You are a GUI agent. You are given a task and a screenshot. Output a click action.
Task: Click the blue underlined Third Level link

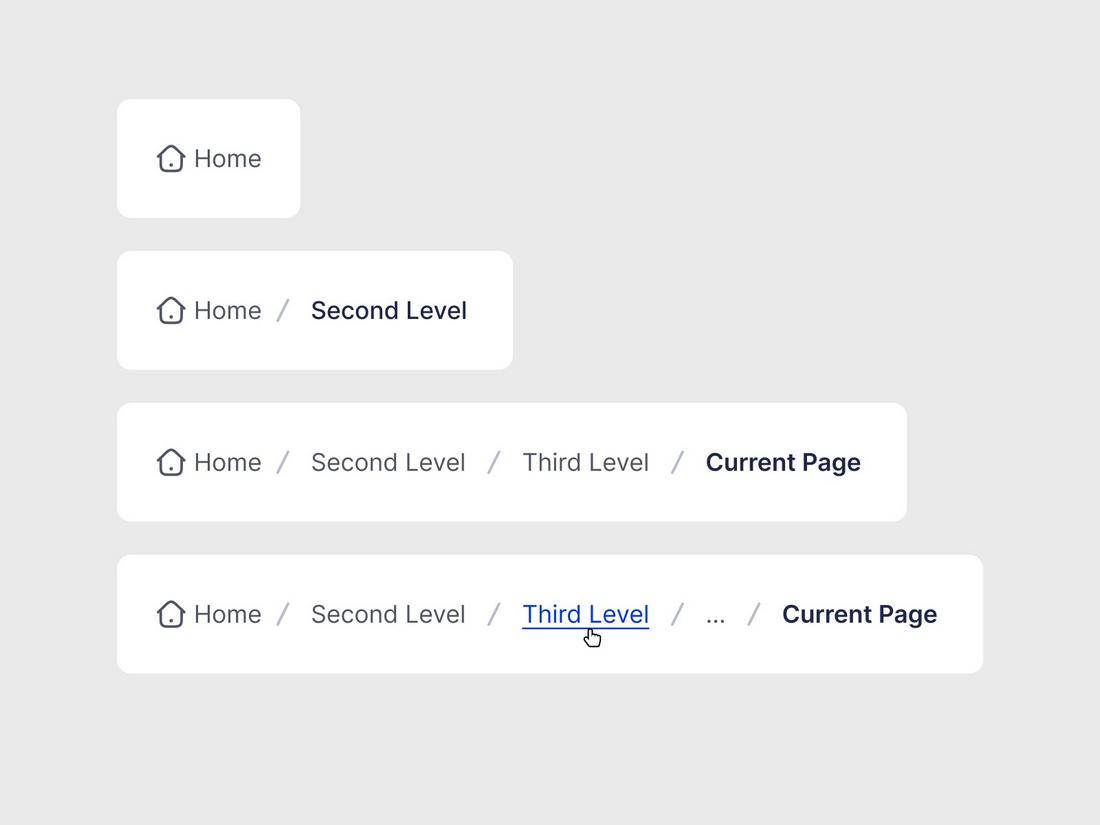(586, 615)
